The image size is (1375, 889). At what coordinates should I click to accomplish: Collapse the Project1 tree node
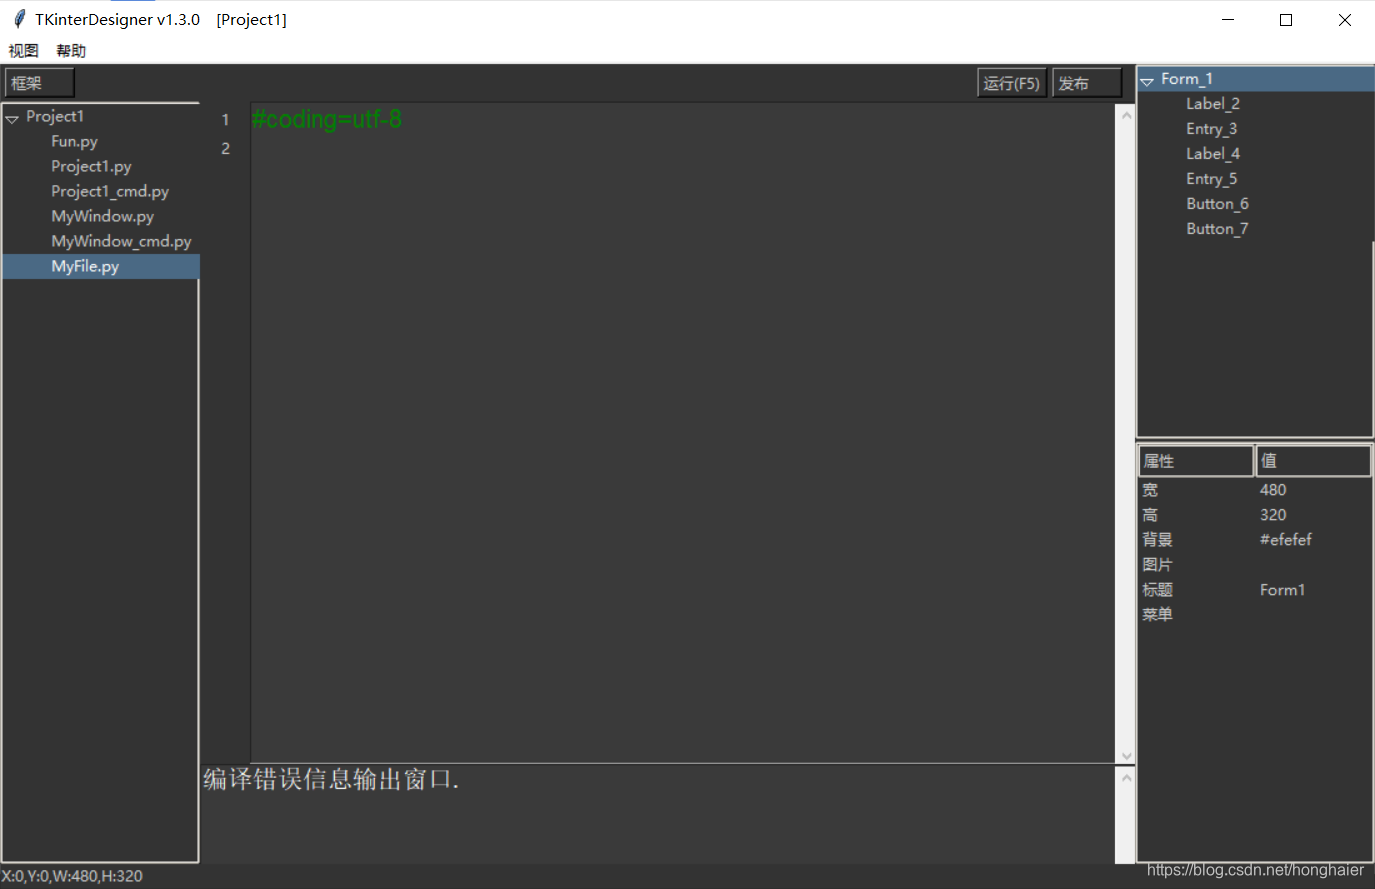point(12,118)
